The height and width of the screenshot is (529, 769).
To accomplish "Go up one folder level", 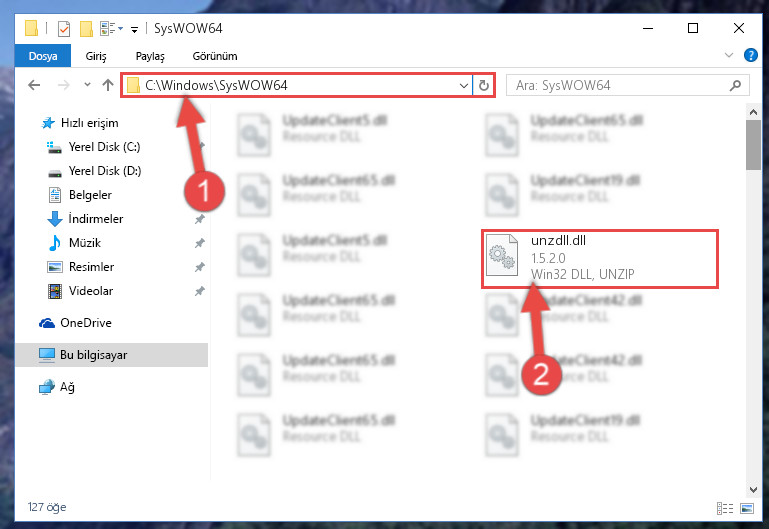I will (x=108, y=85).
